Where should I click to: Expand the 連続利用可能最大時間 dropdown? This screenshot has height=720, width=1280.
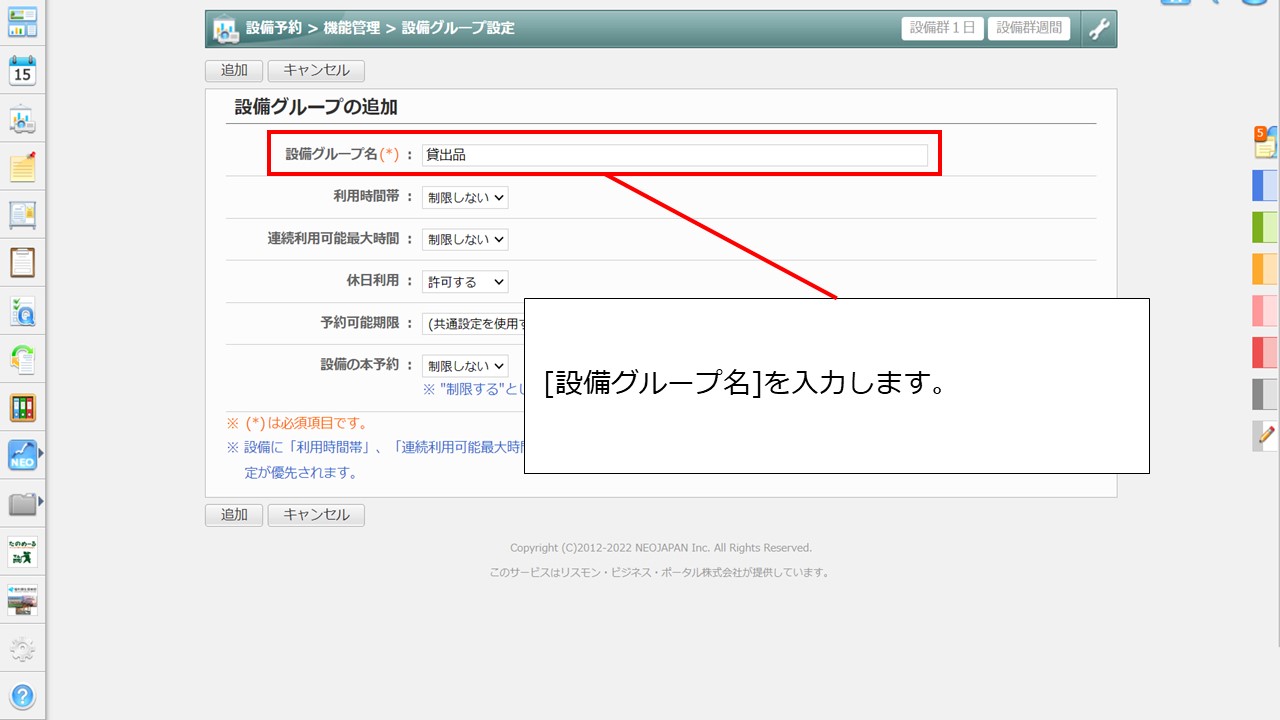(465, 240)
